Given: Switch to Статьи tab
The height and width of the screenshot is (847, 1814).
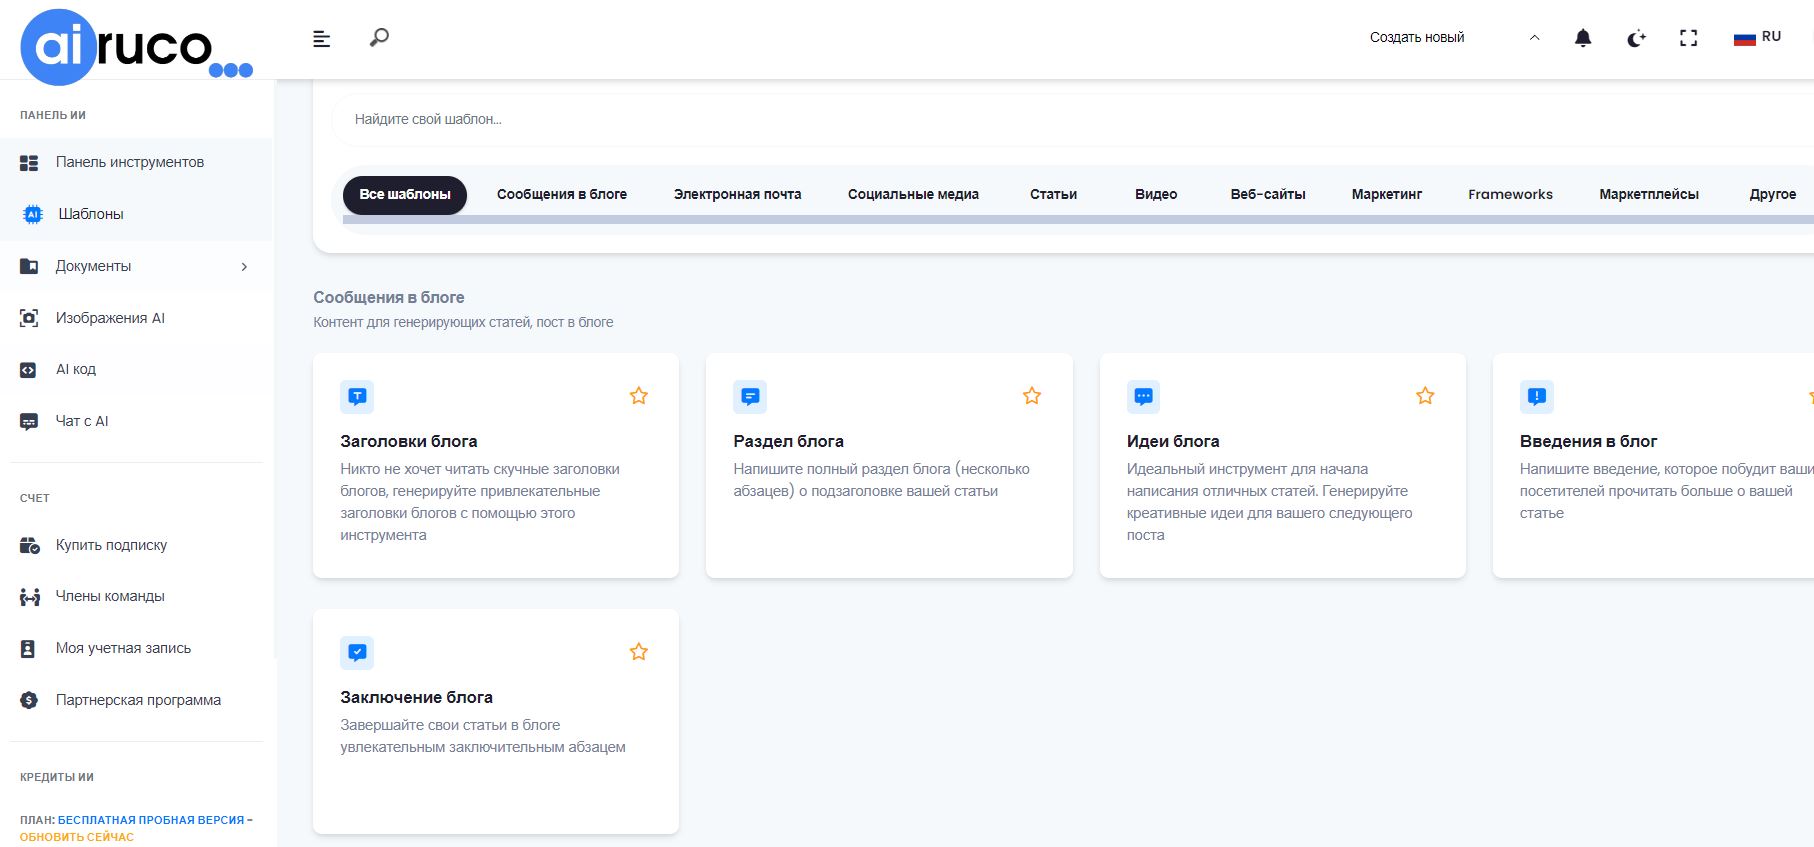Looking at the screenshot, I should pos(1054,194).
